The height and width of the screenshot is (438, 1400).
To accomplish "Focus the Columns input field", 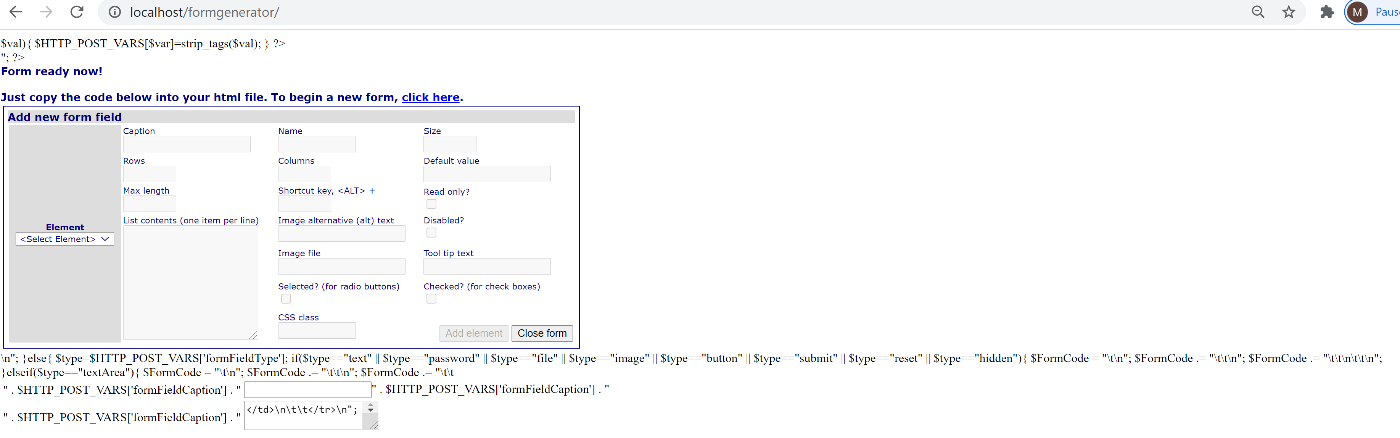I will point(304,174).
